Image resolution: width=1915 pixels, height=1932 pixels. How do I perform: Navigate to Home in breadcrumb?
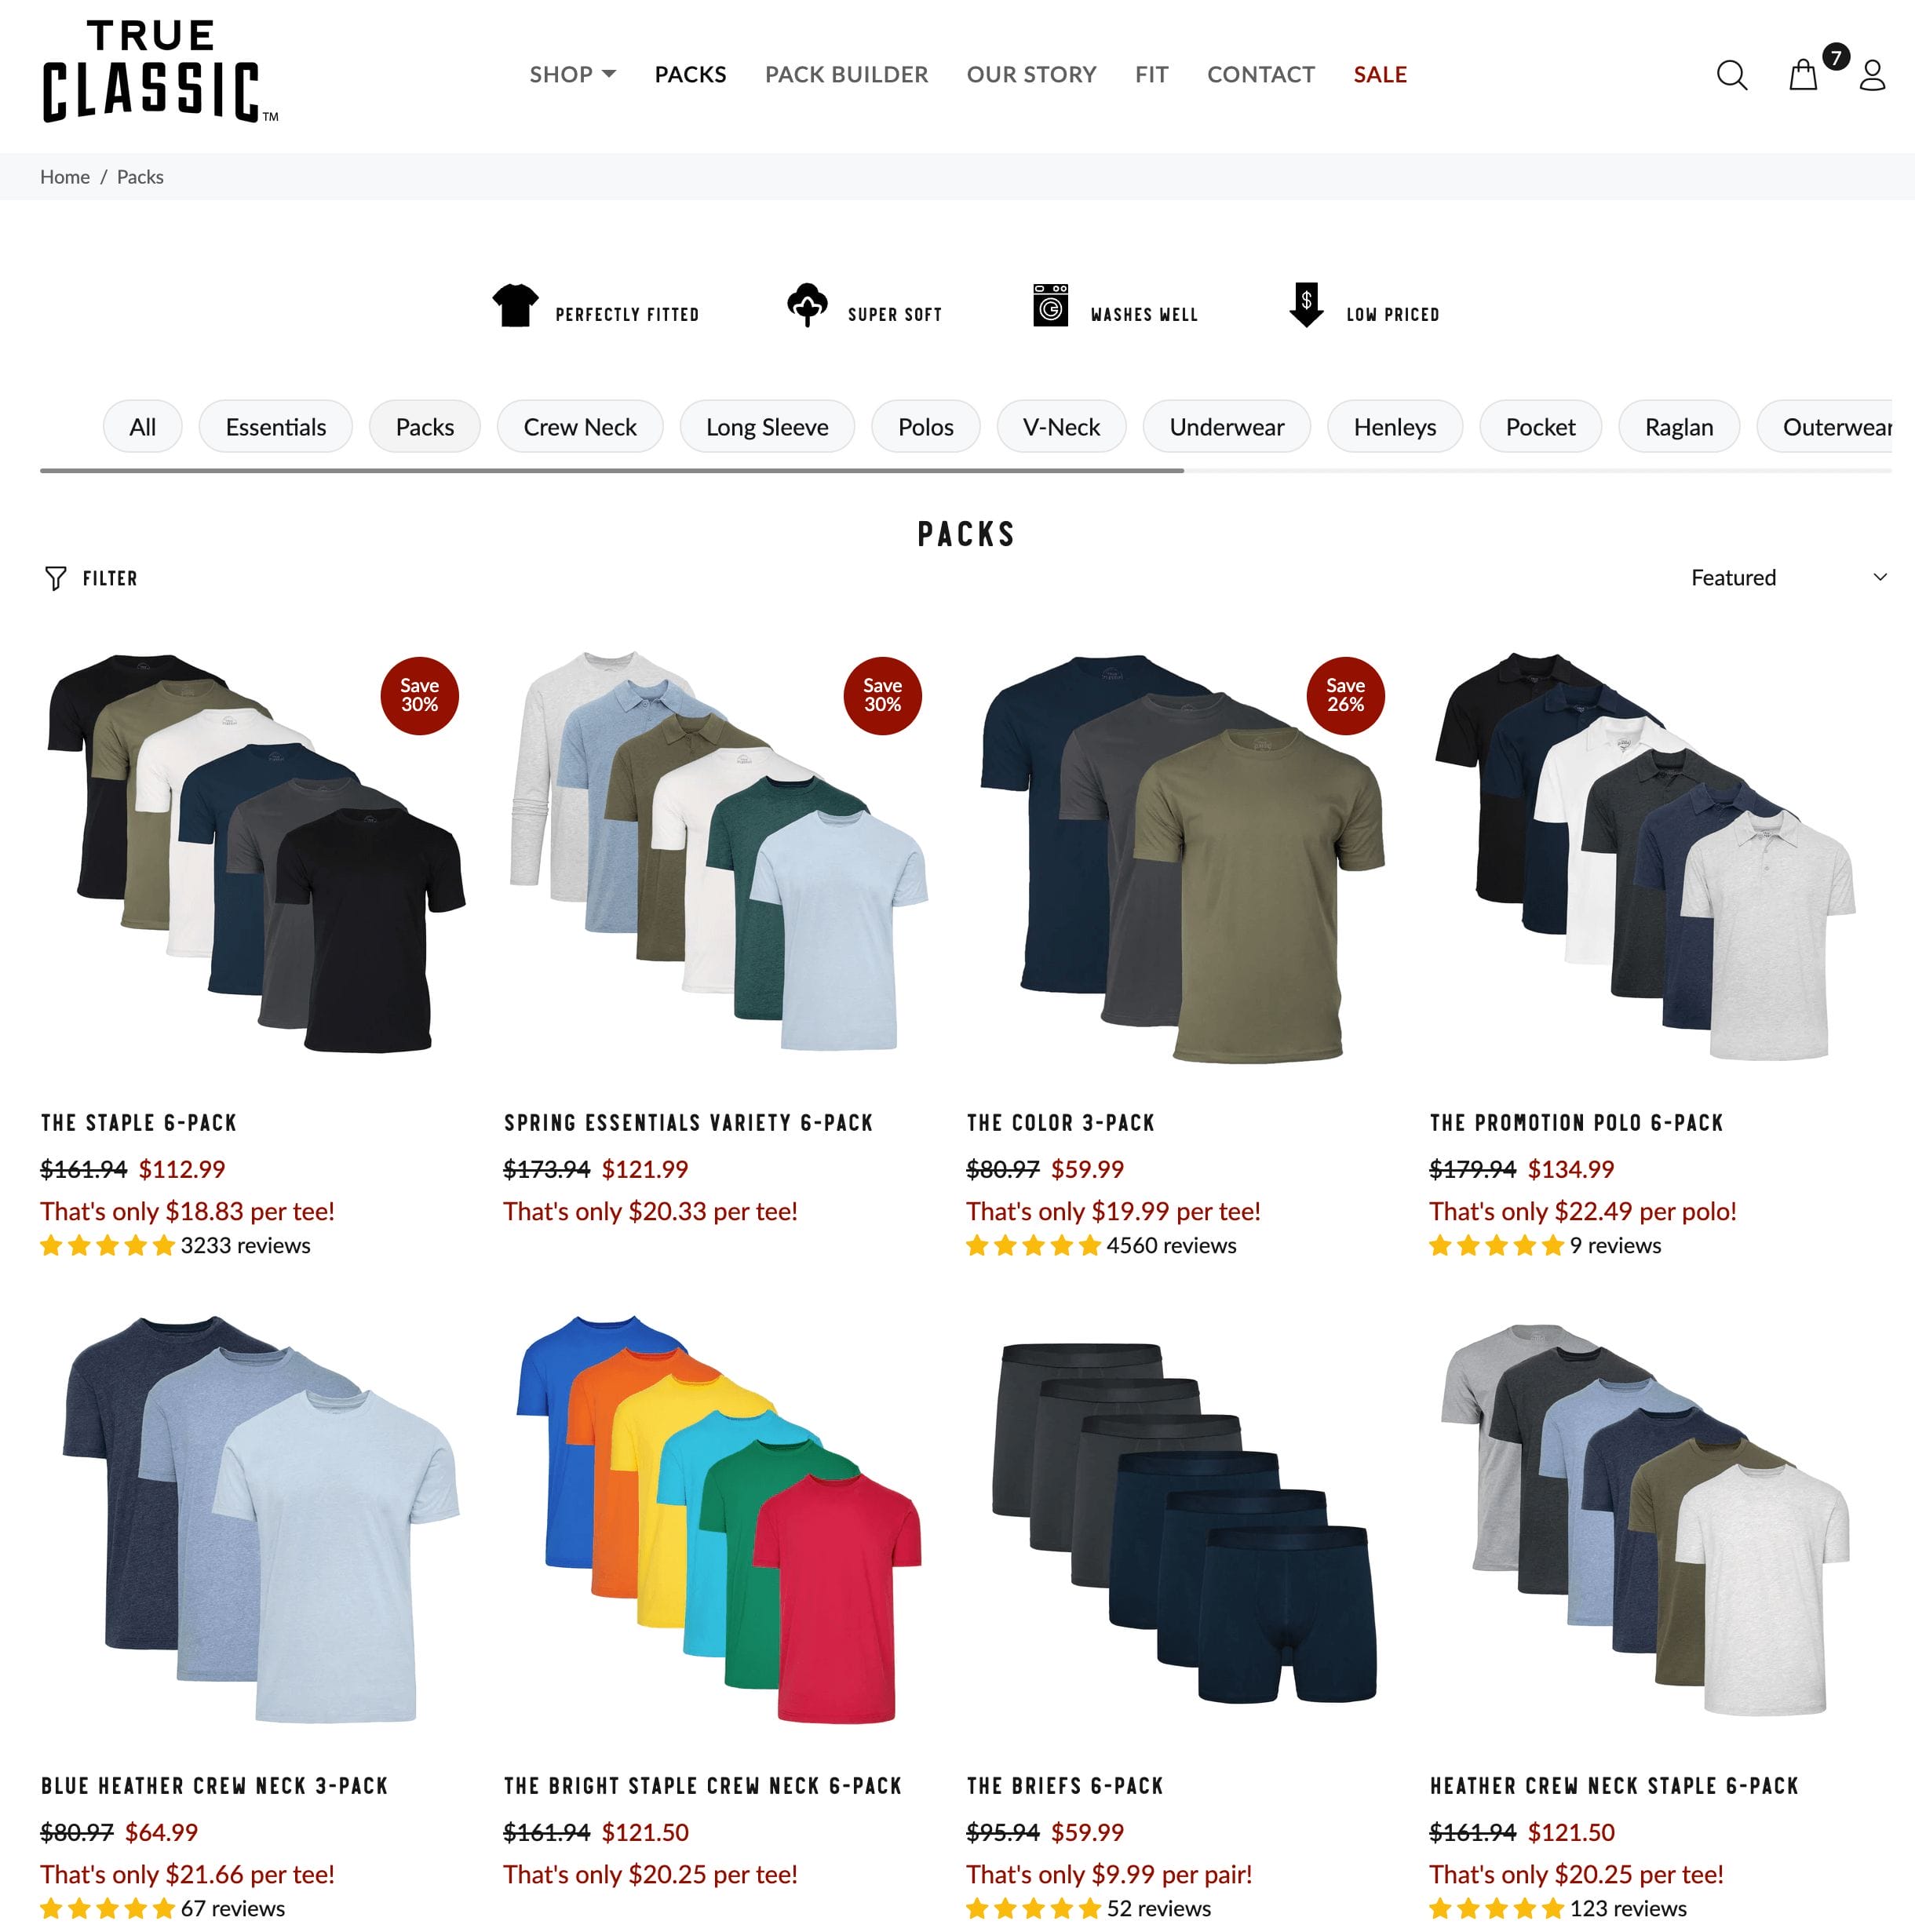coord(65,177)
